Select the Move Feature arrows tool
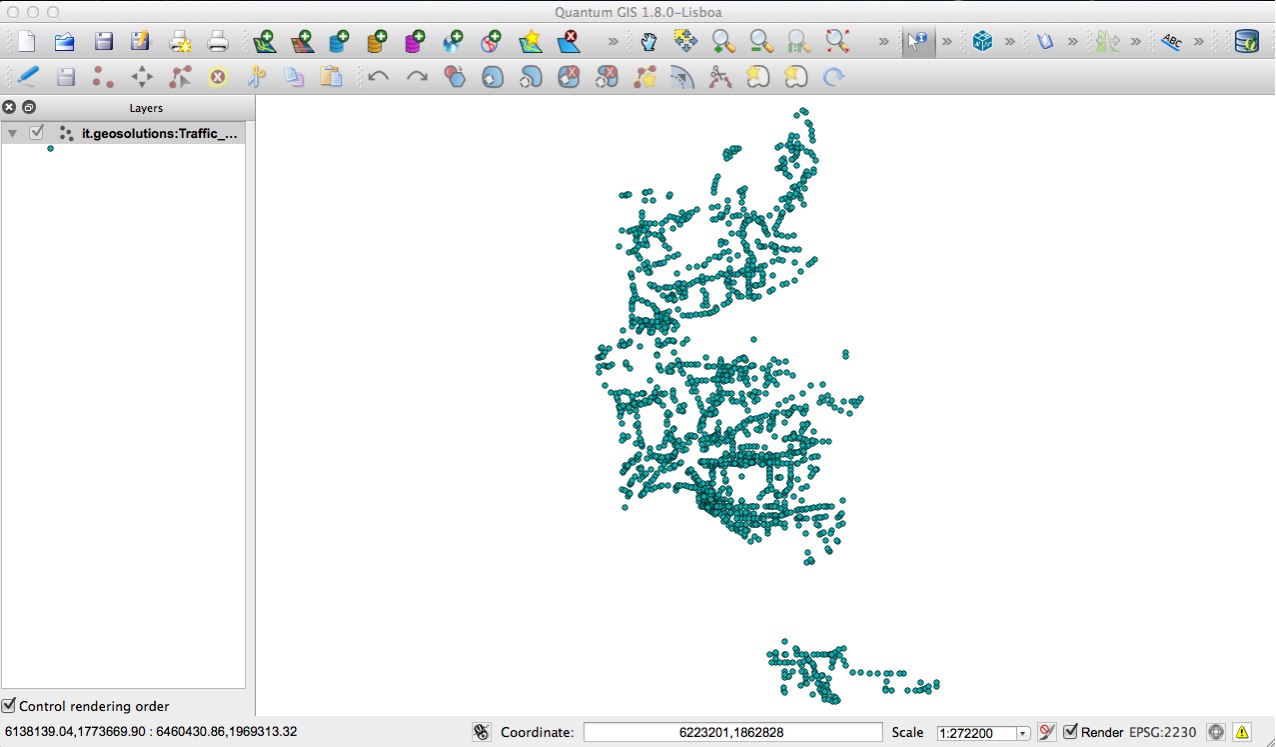Viewport: 1276px width, 747px height. click(x=142, y=76)
